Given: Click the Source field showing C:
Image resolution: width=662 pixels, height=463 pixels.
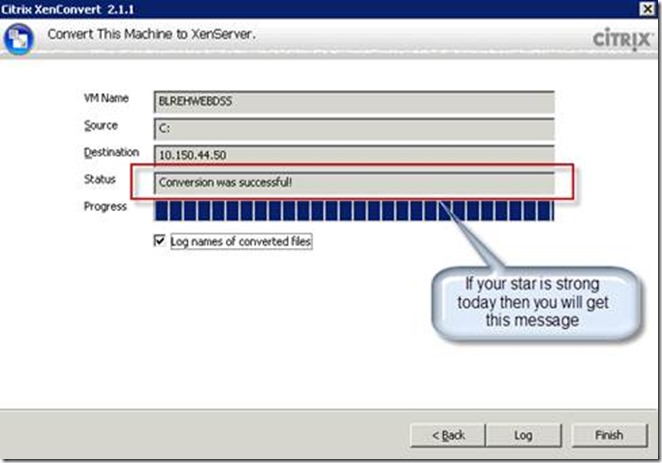Looking at the screenshot, I should coord(354,129).
